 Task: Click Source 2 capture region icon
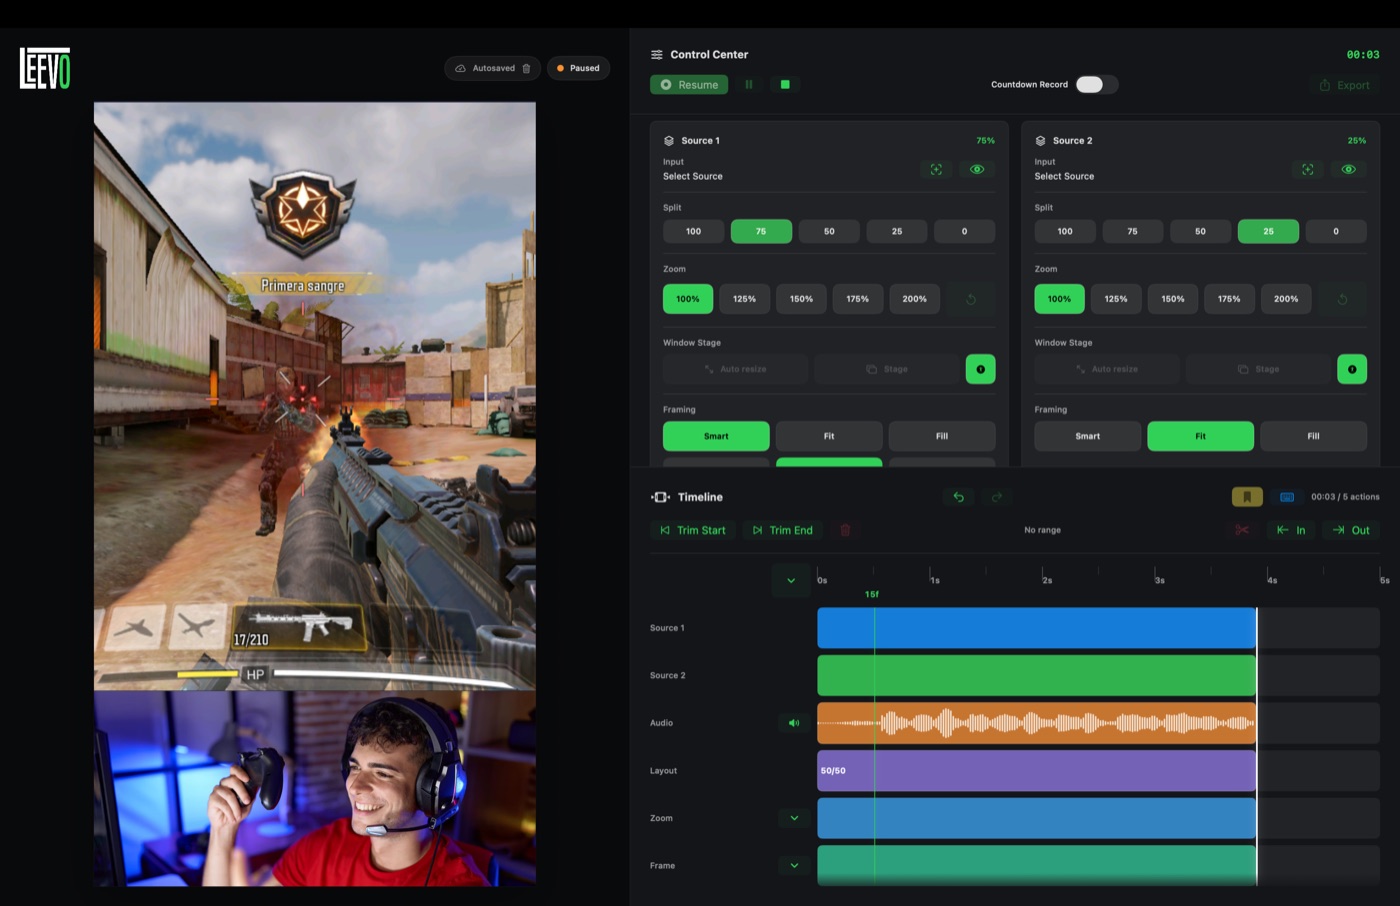(x=1308, y=170)
